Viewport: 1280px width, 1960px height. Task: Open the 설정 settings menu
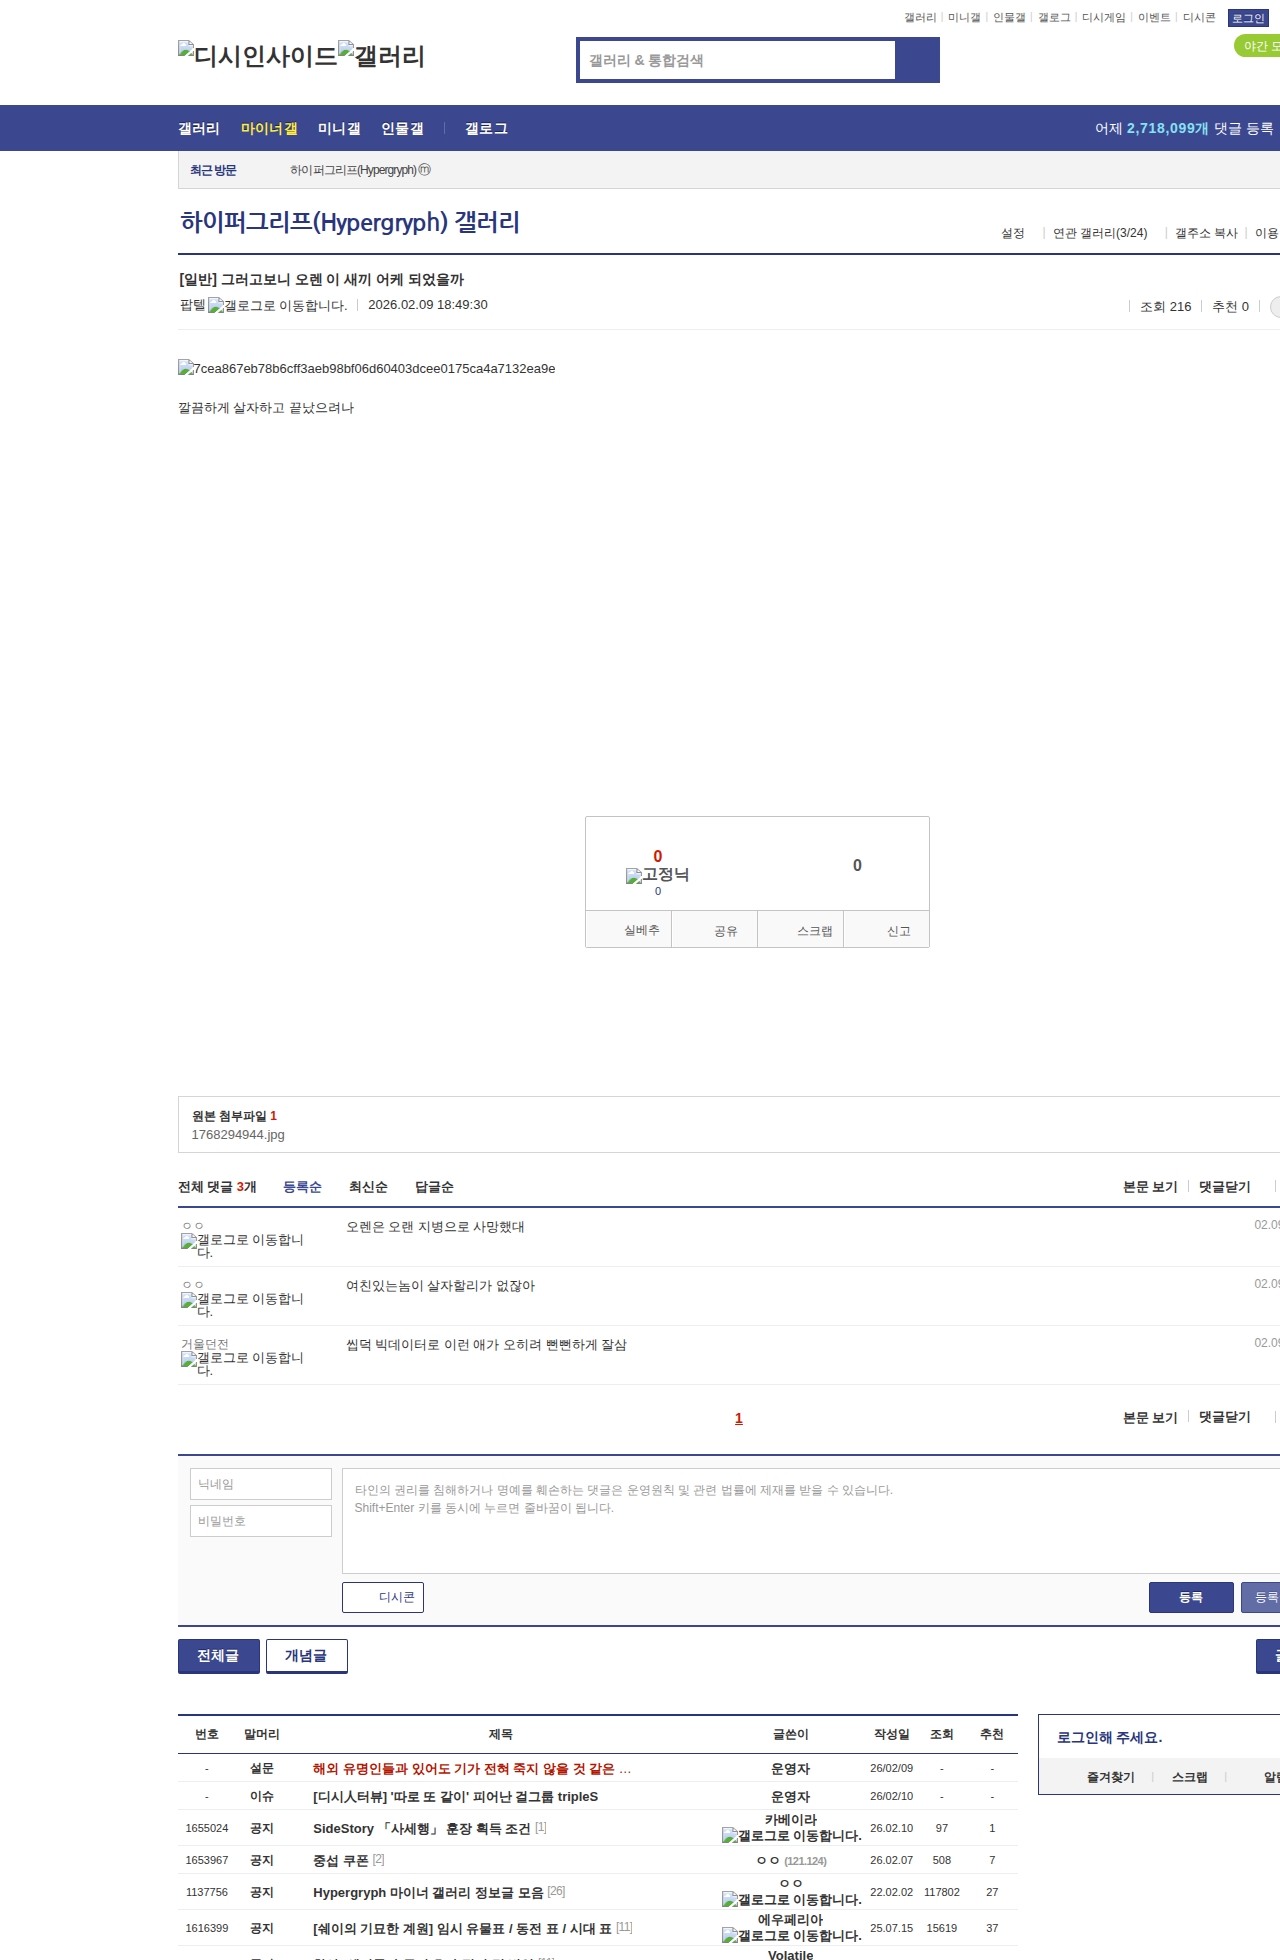(1012, 233)
